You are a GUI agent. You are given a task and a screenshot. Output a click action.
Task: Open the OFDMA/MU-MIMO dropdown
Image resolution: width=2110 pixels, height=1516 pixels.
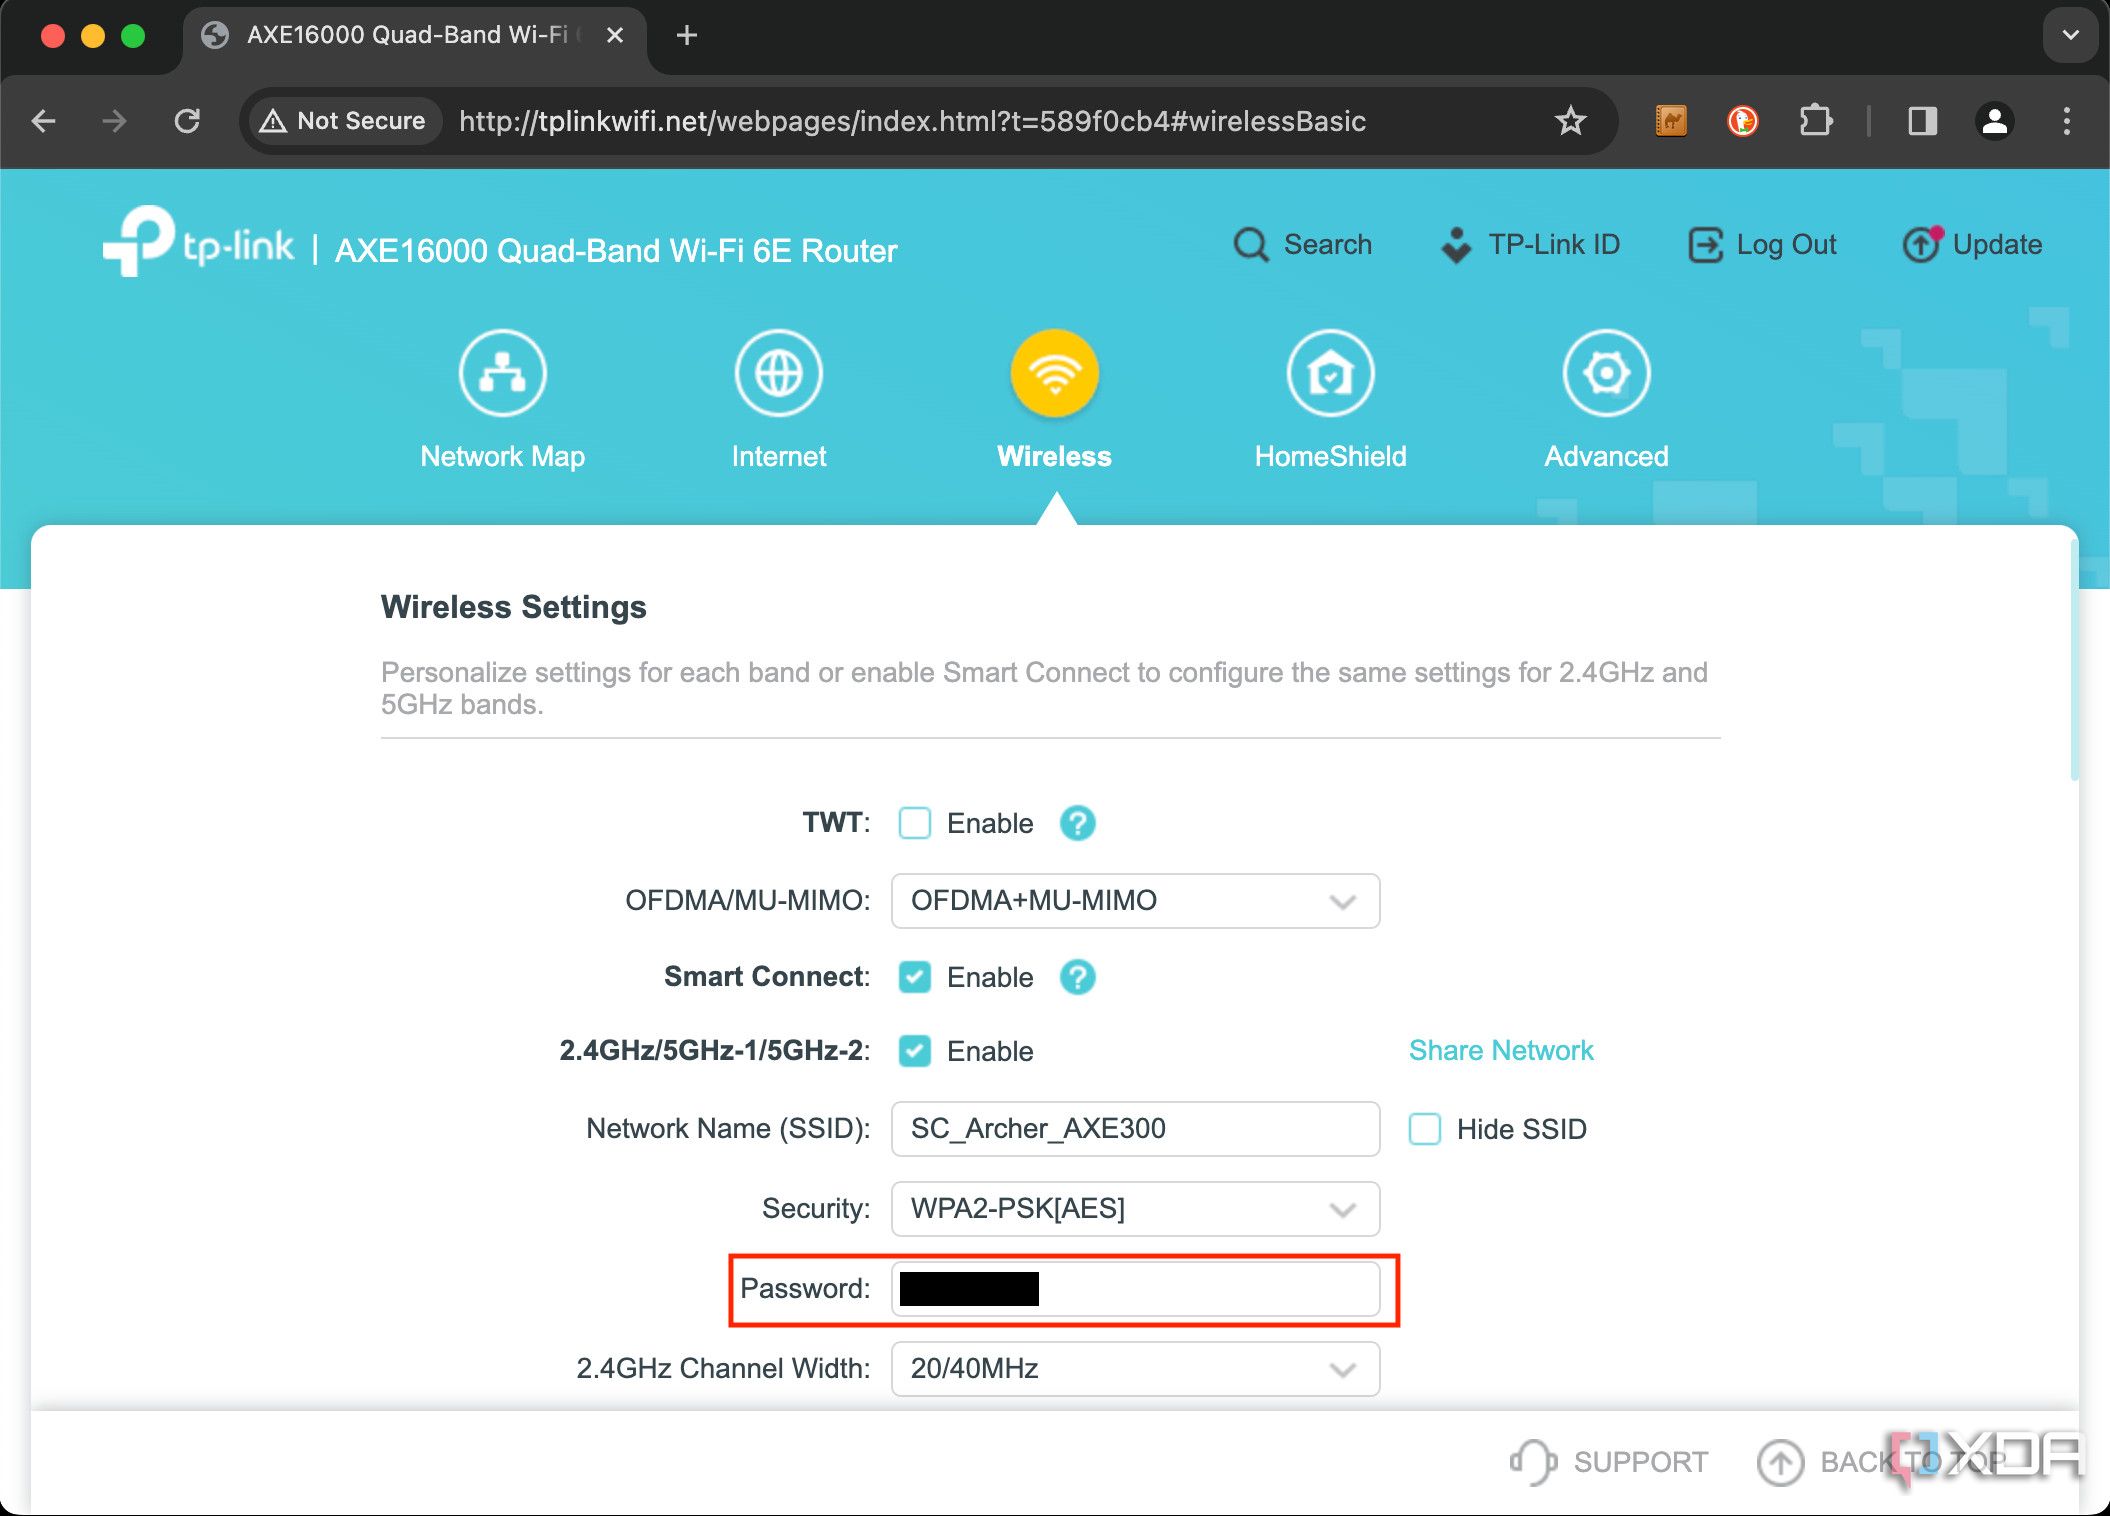(1135, 900)
